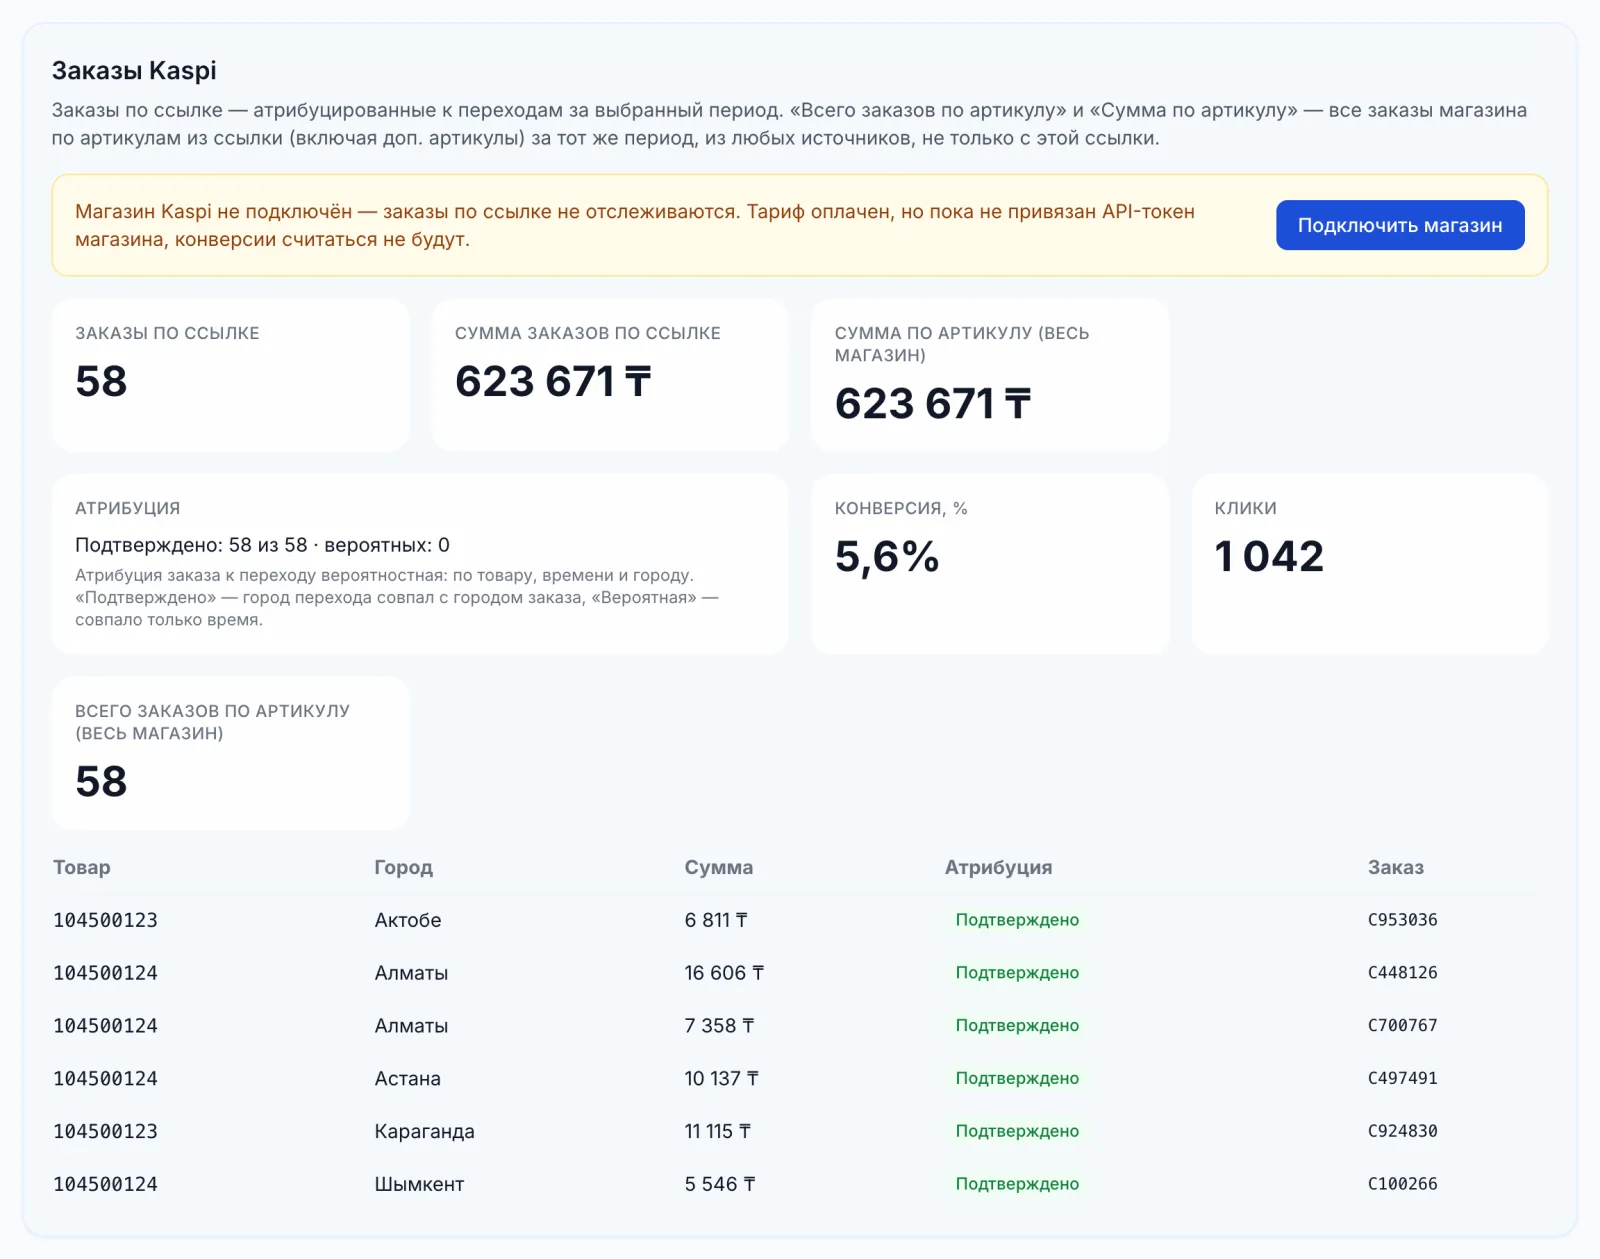Screen dimensions: 1600x1259
Task: Click the «Атрибуция» card label
Action: [128, 508]
